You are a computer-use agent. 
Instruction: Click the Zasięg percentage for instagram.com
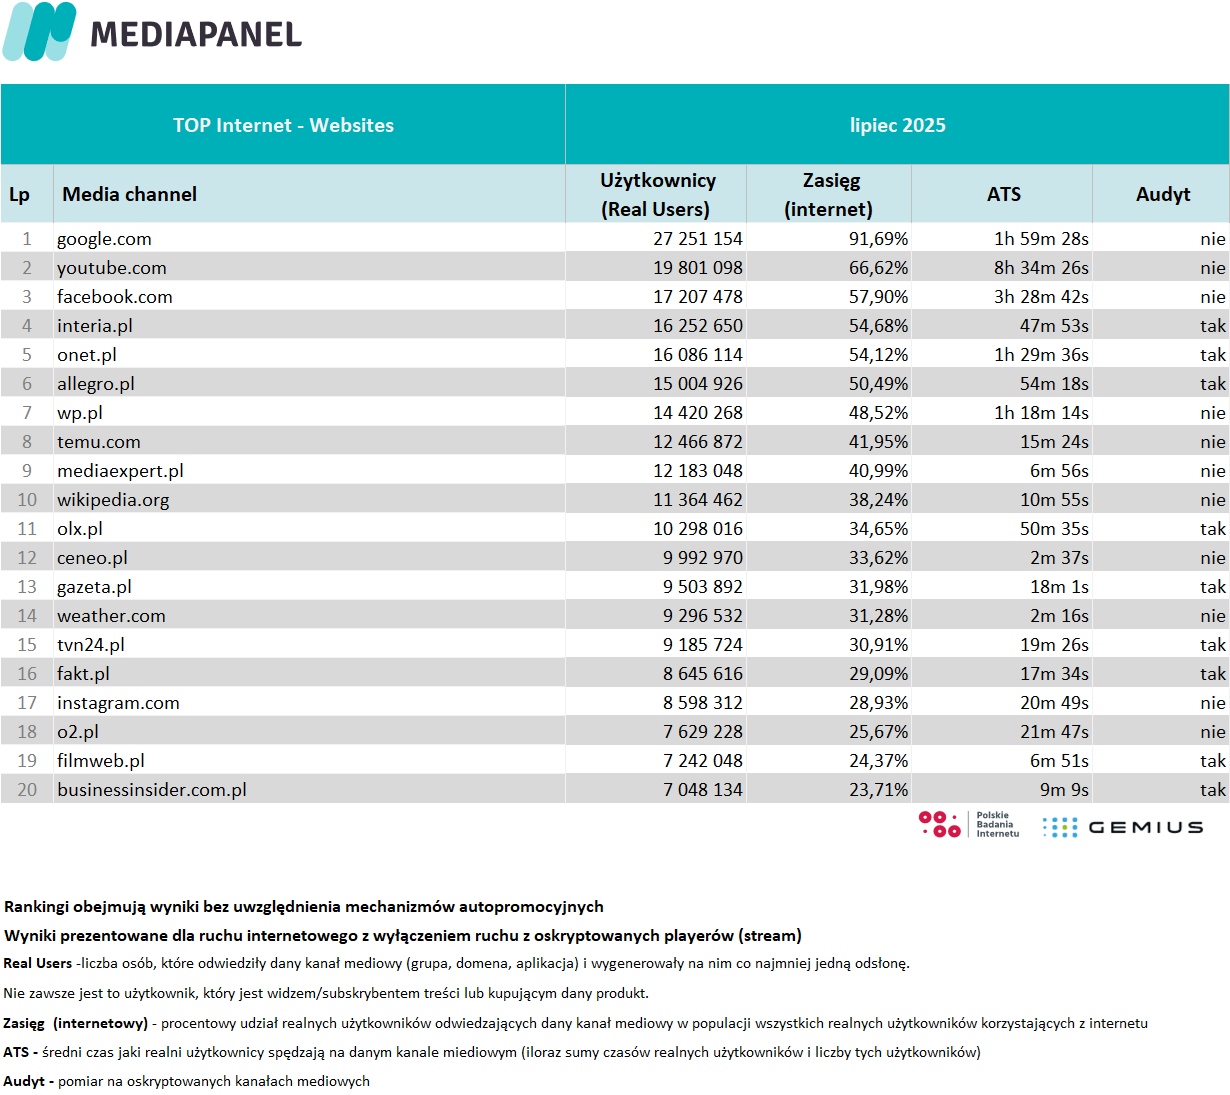pos(878,703)
